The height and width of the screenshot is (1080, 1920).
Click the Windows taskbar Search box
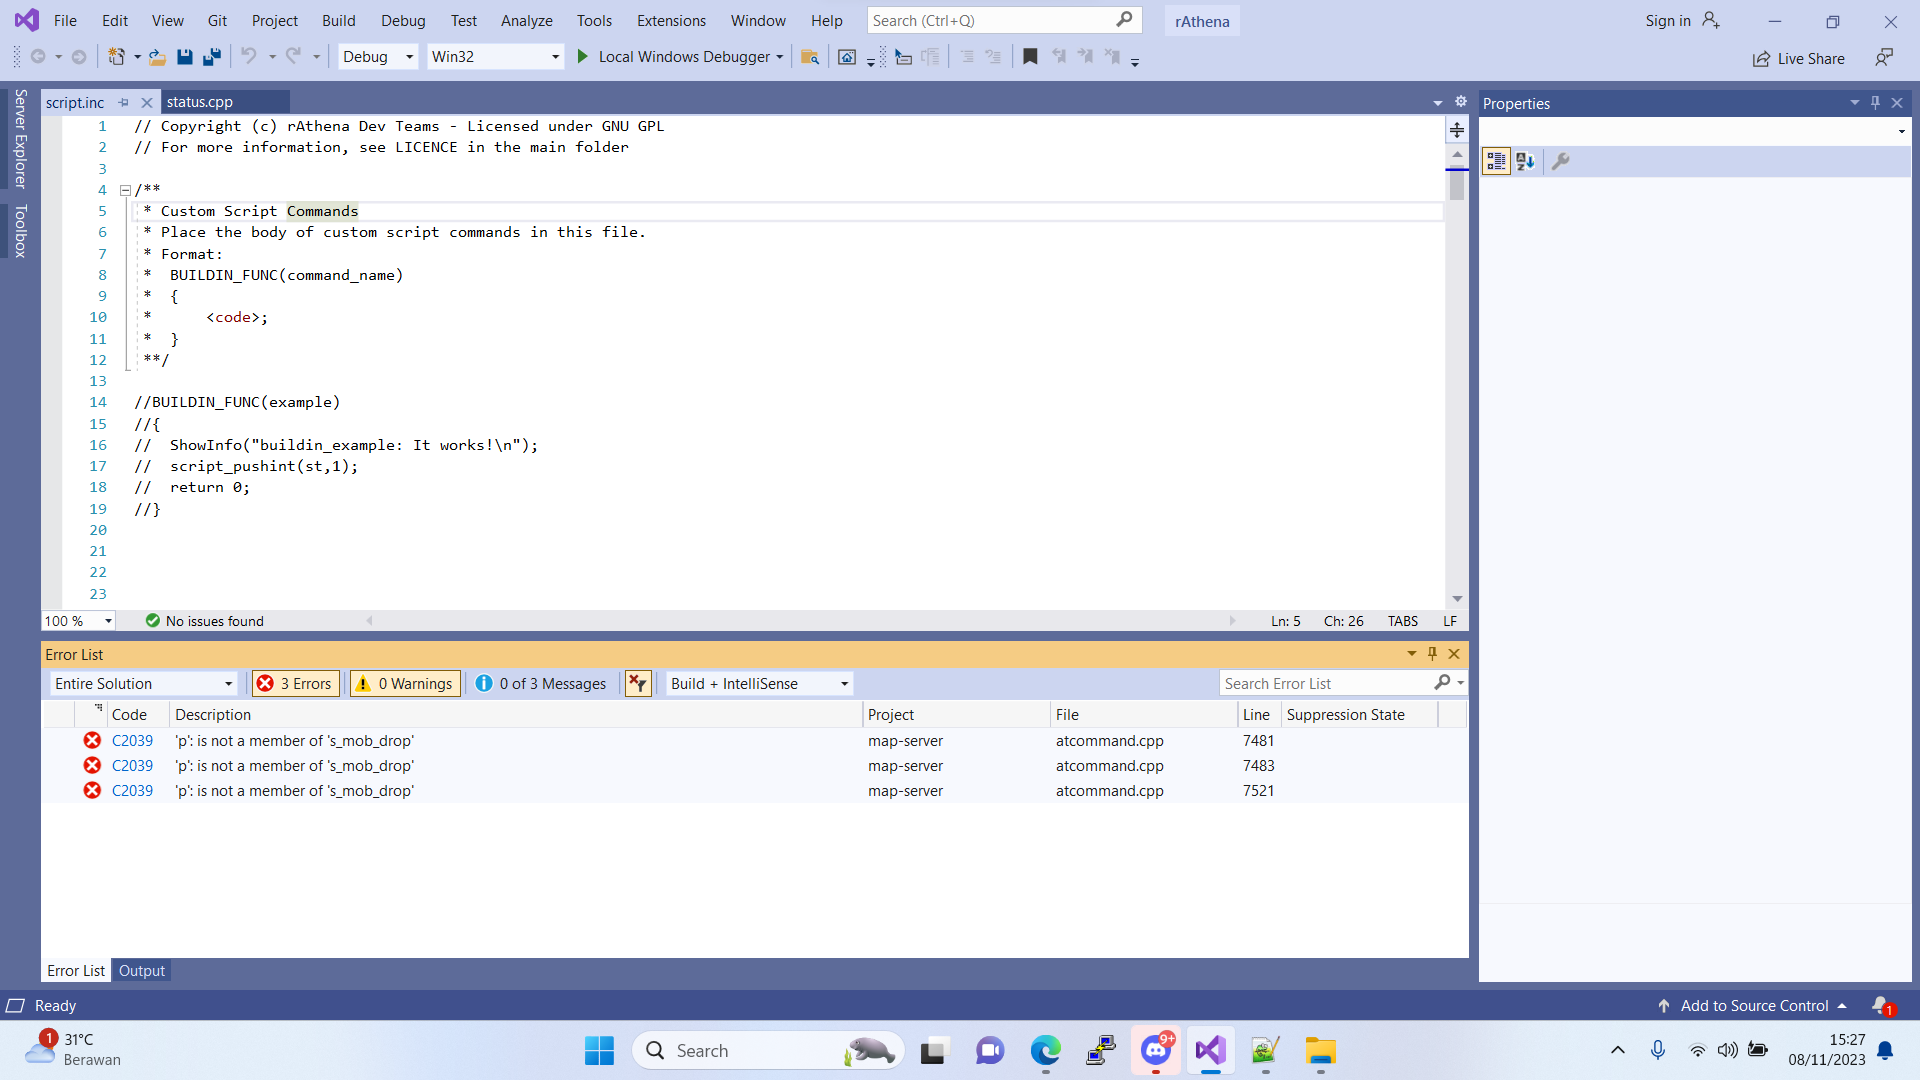point(768,1051)
